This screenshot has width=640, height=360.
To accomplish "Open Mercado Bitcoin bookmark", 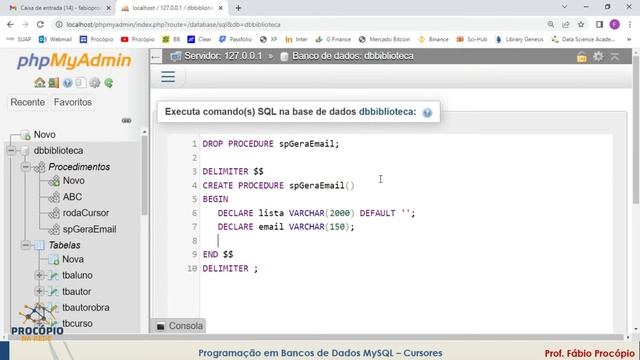I will (384, 39).
